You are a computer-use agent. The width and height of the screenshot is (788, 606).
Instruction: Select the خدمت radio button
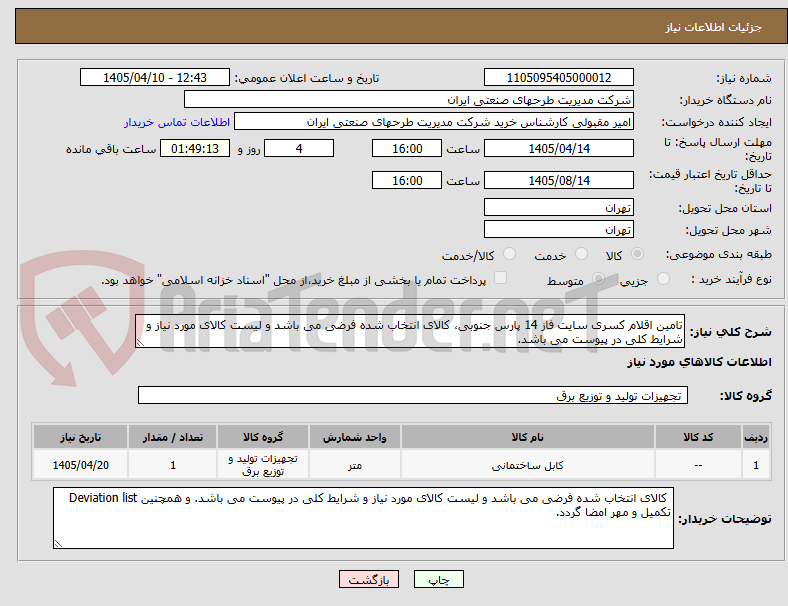pyautogui.click(x=581, y=254)
